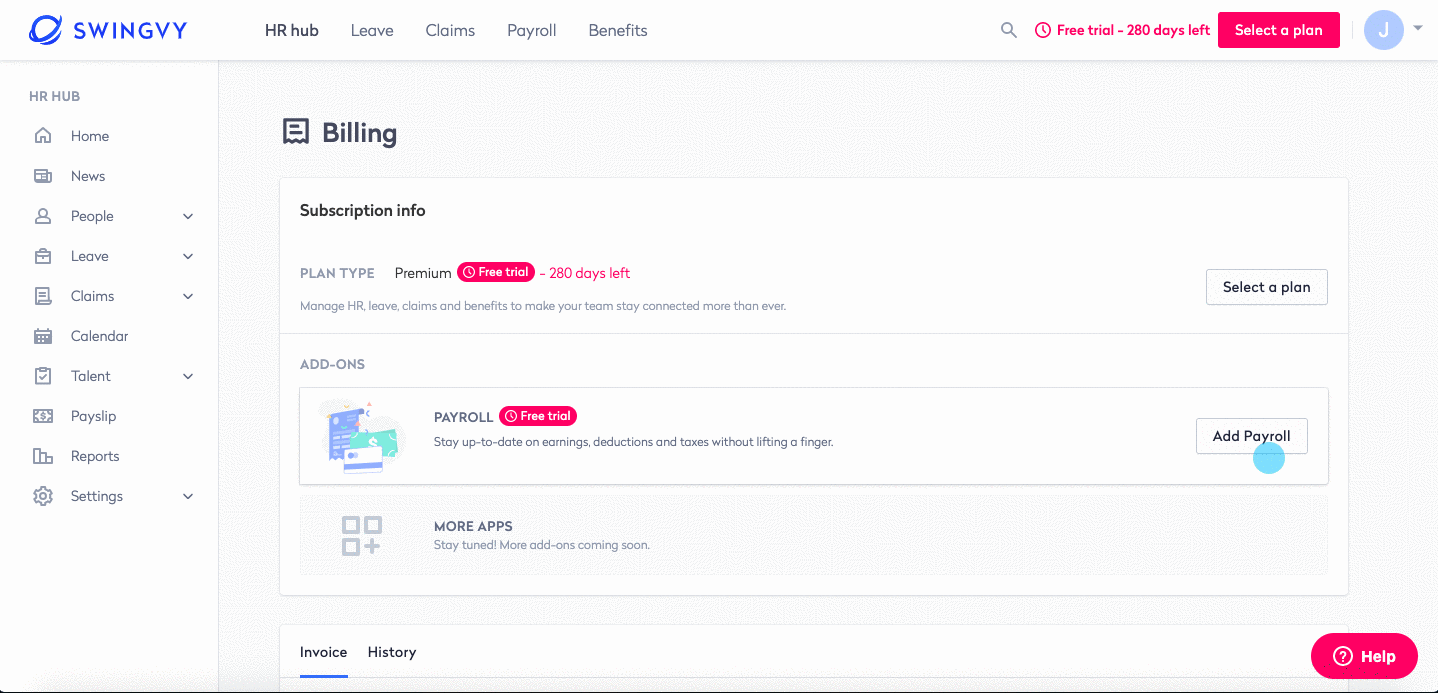The height and width of the screenshot is (693, 1438).
Task: Expand the People submenu chevron
Action: 188,216
